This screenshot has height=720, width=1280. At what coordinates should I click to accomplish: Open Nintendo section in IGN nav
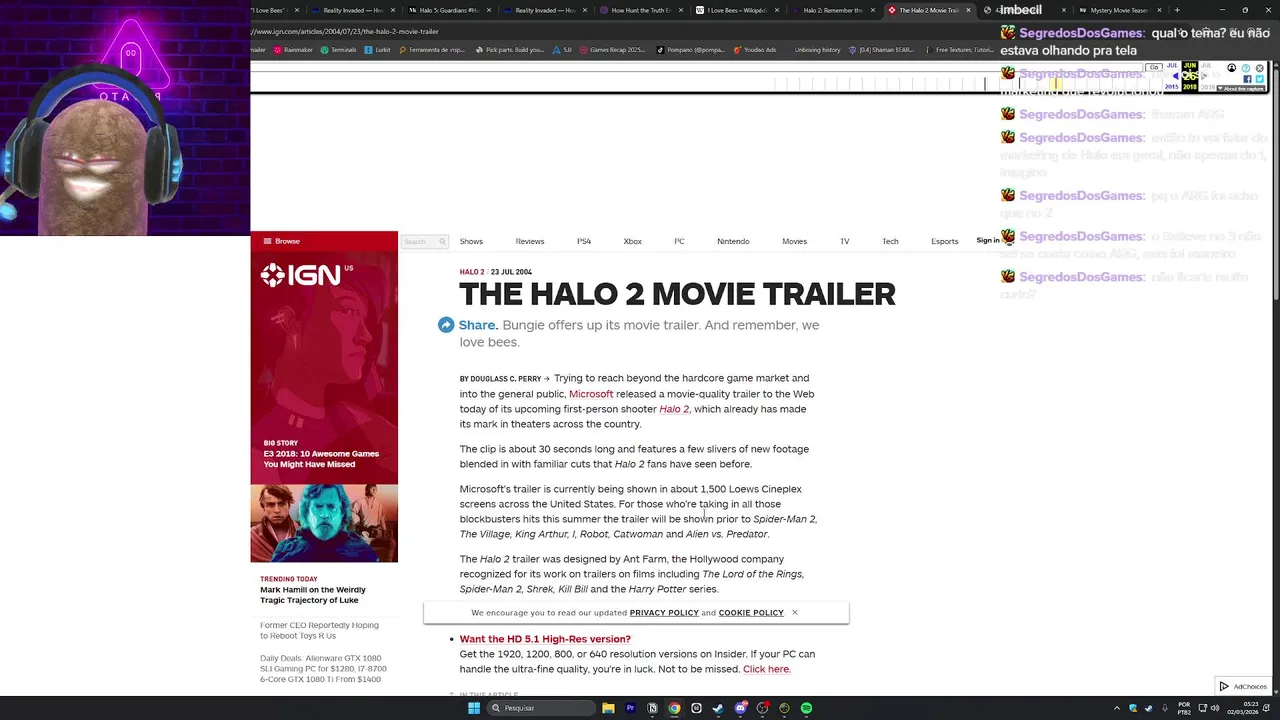point(733,241)
